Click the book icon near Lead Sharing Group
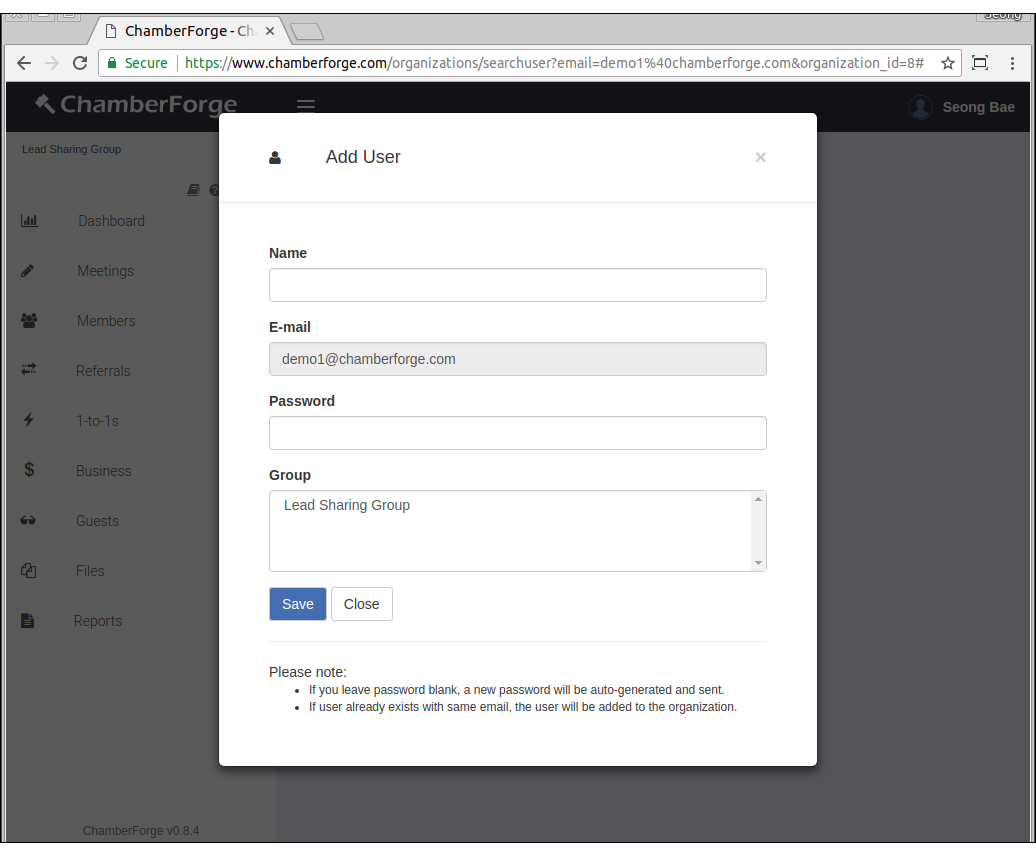 click(193, 190)
